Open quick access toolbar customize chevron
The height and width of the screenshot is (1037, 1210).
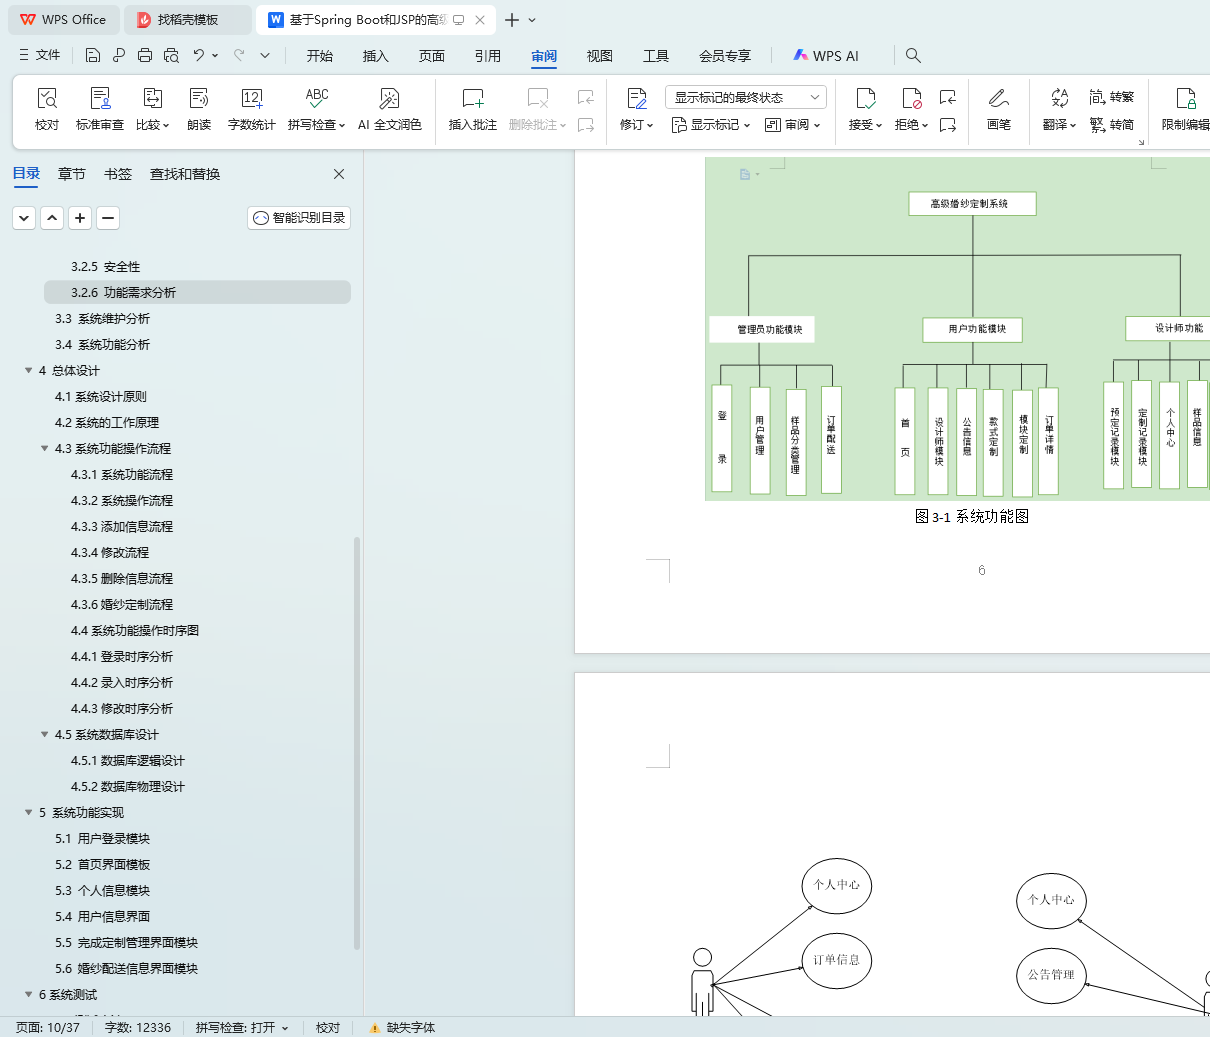pyautogui.click(x=265, y=55)
